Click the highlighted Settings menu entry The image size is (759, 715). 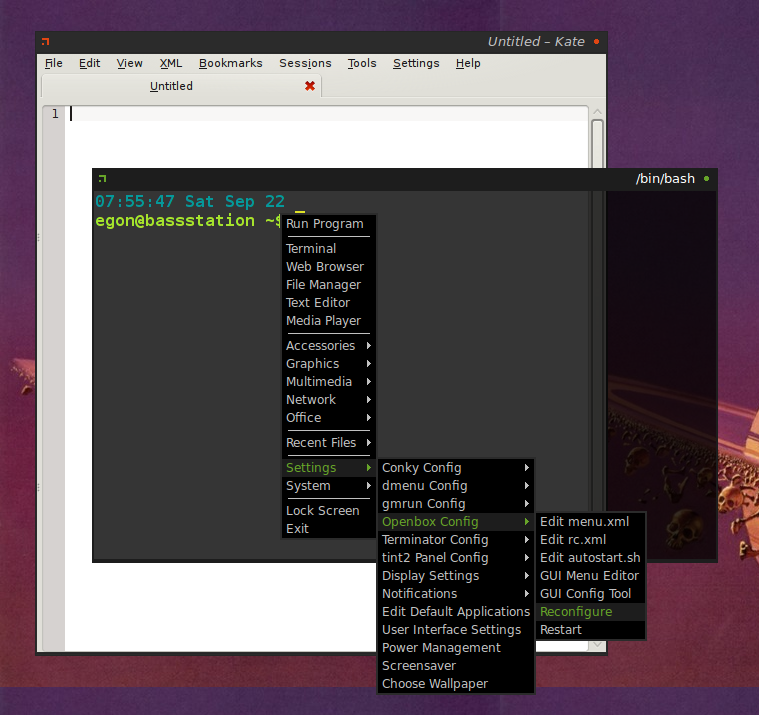(x=328, y=468)
